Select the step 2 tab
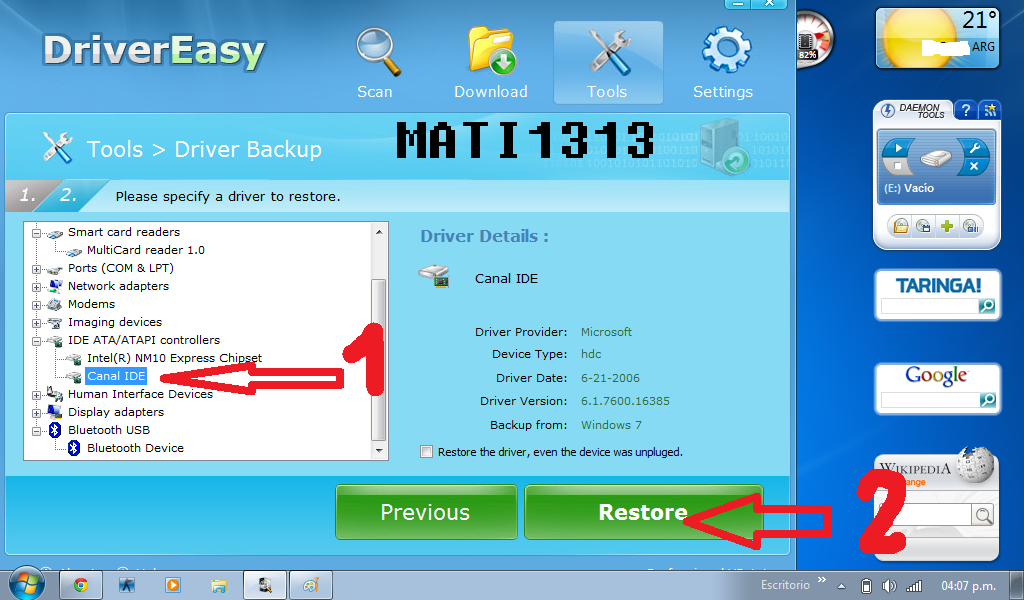Screen dimensions: 1024x600 [x=69, y=195]
